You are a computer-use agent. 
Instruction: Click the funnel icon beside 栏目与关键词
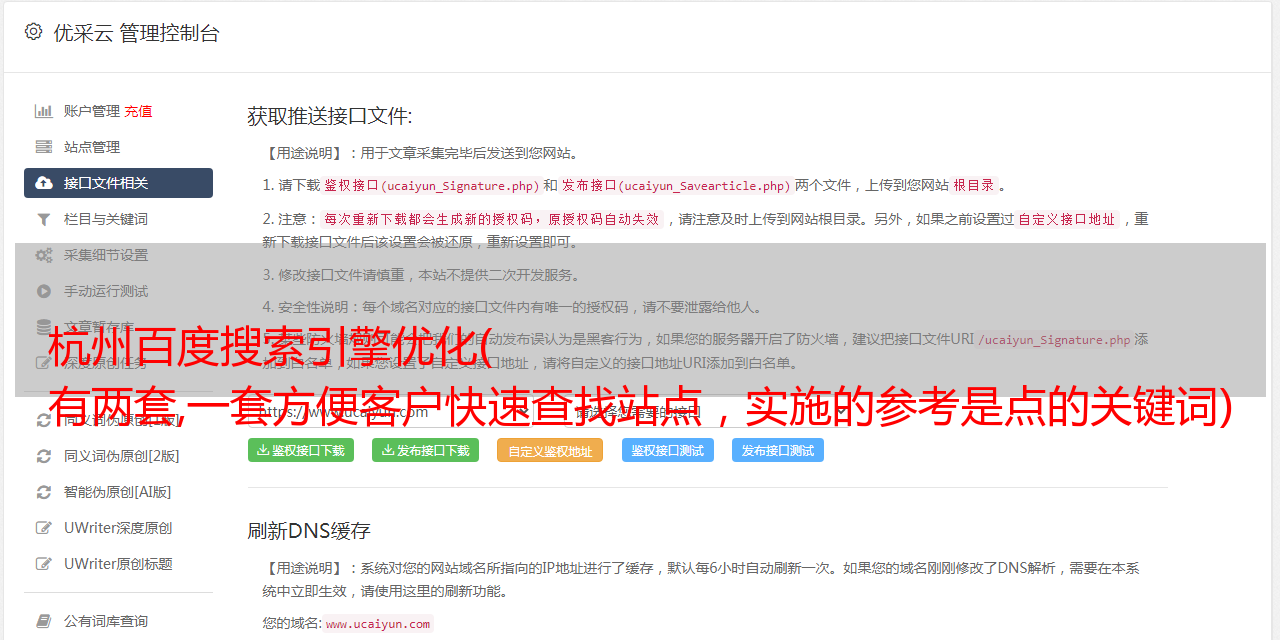coord(44,219)
